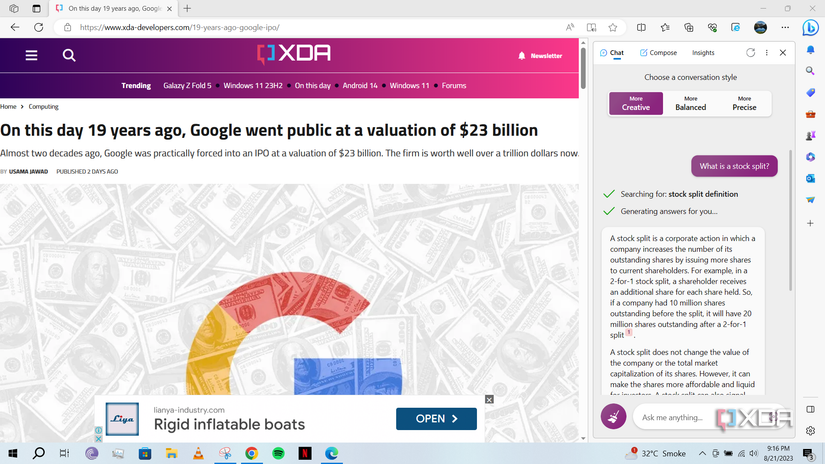Refresh the Bing chat panel
This screenshot has height=464, width=825.
(x=750, y=53)
